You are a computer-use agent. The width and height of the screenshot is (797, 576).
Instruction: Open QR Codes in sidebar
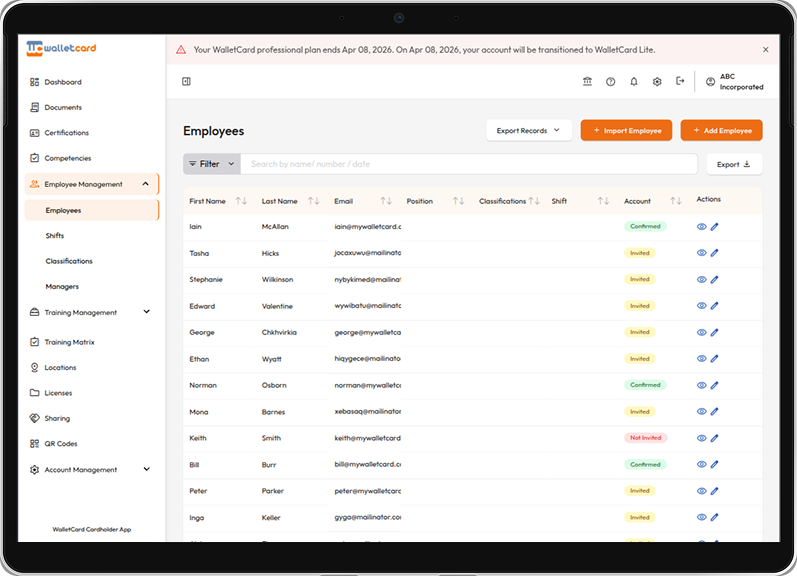pos(54,444)
